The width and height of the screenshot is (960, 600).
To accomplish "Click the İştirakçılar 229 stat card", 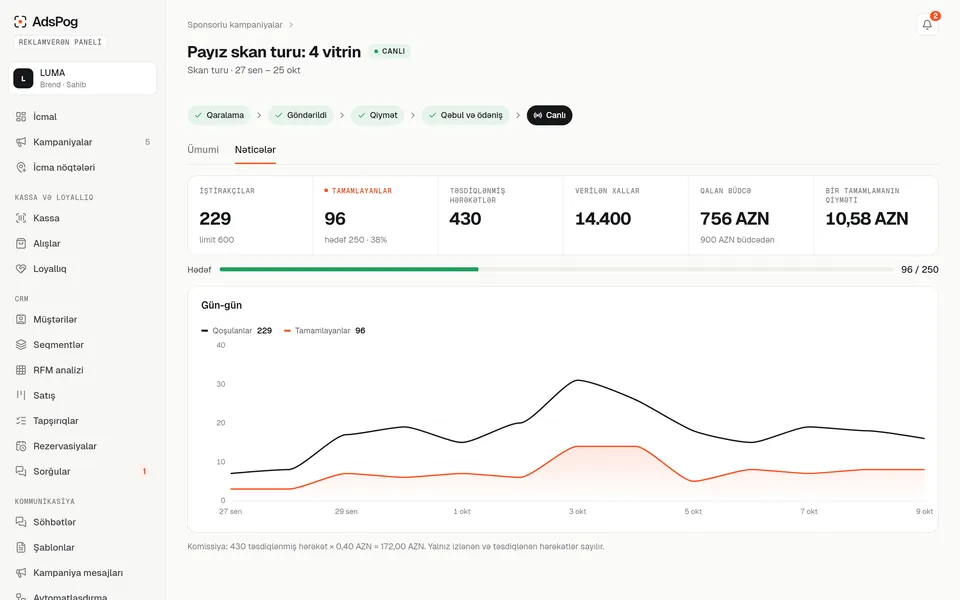I will 250,216.
